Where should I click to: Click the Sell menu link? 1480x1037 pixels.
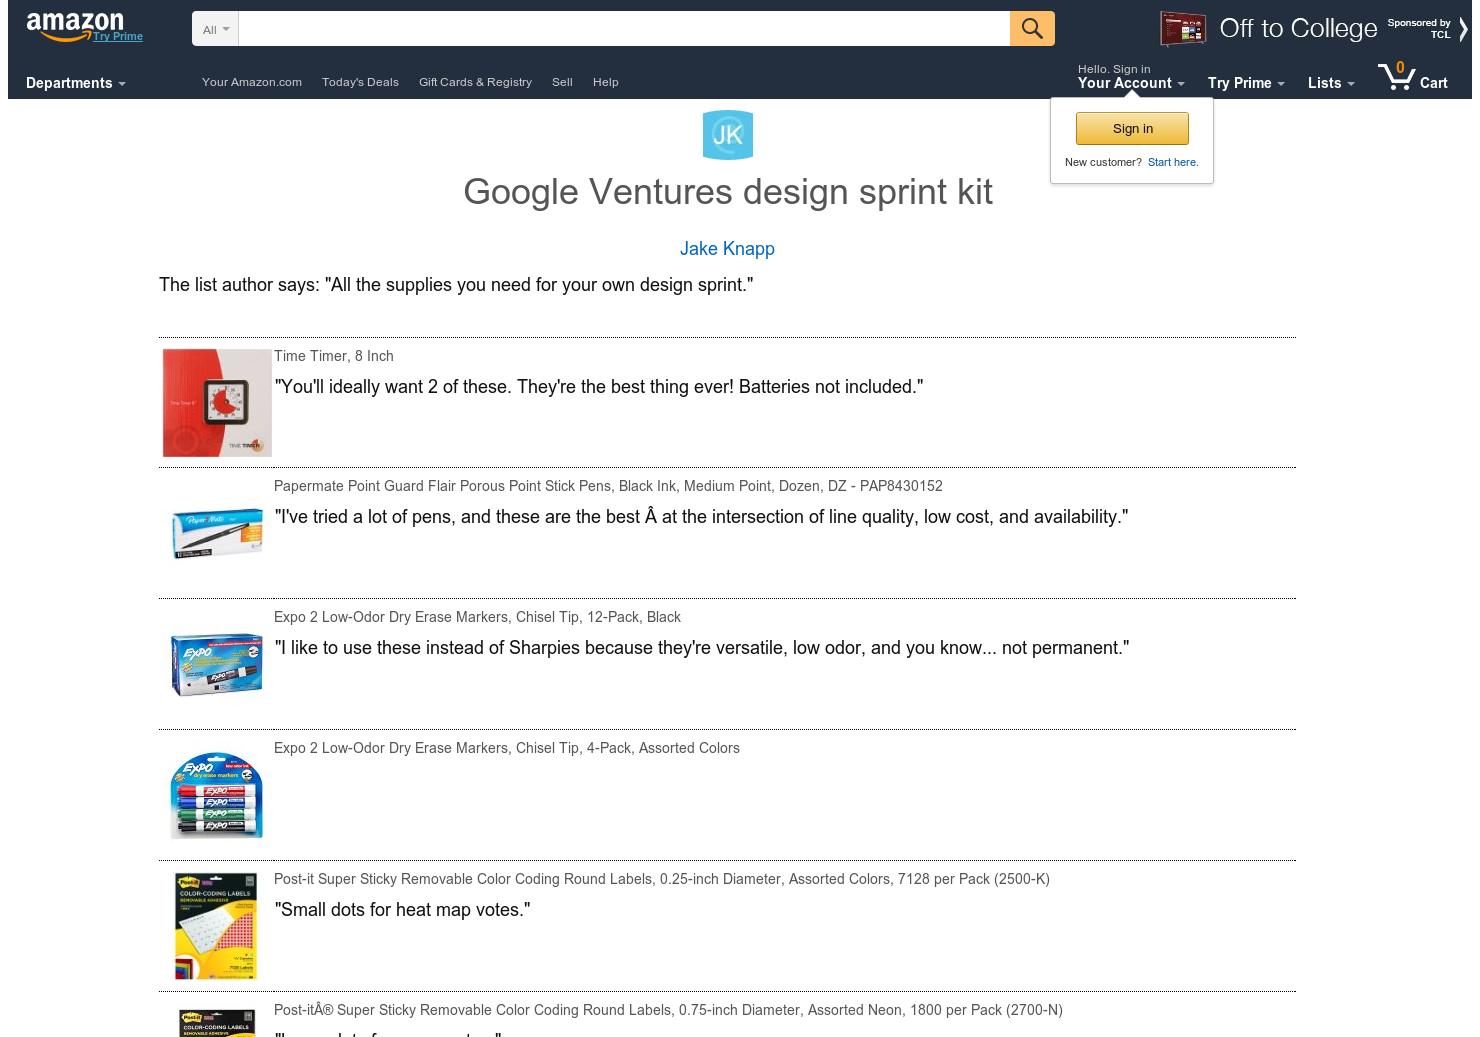pos(562,82)
